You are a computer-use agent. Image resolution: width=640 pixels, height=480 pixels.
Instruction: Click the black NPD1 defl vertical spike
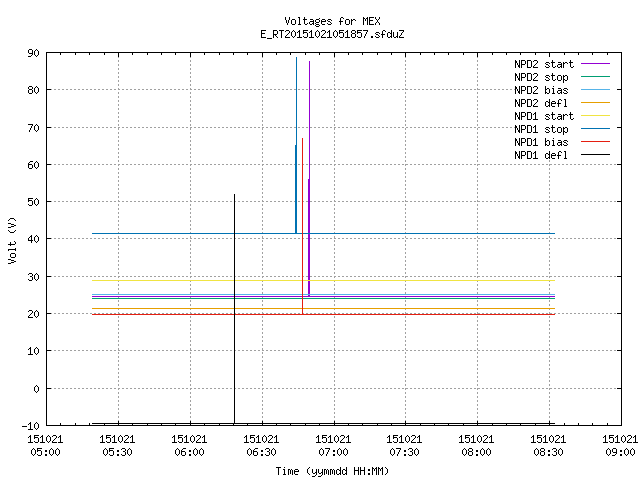tap(234, 309)
